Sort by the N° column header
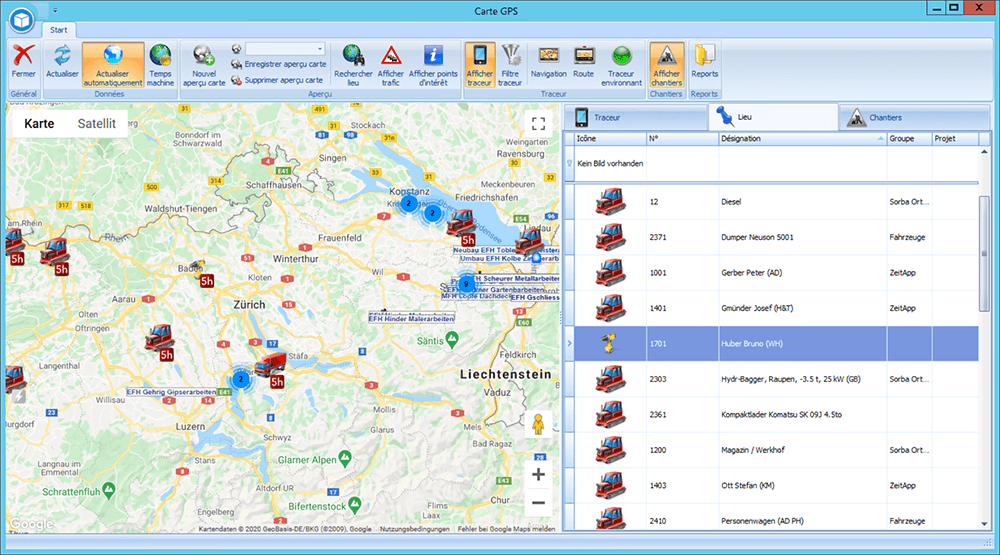 point(682,138)
